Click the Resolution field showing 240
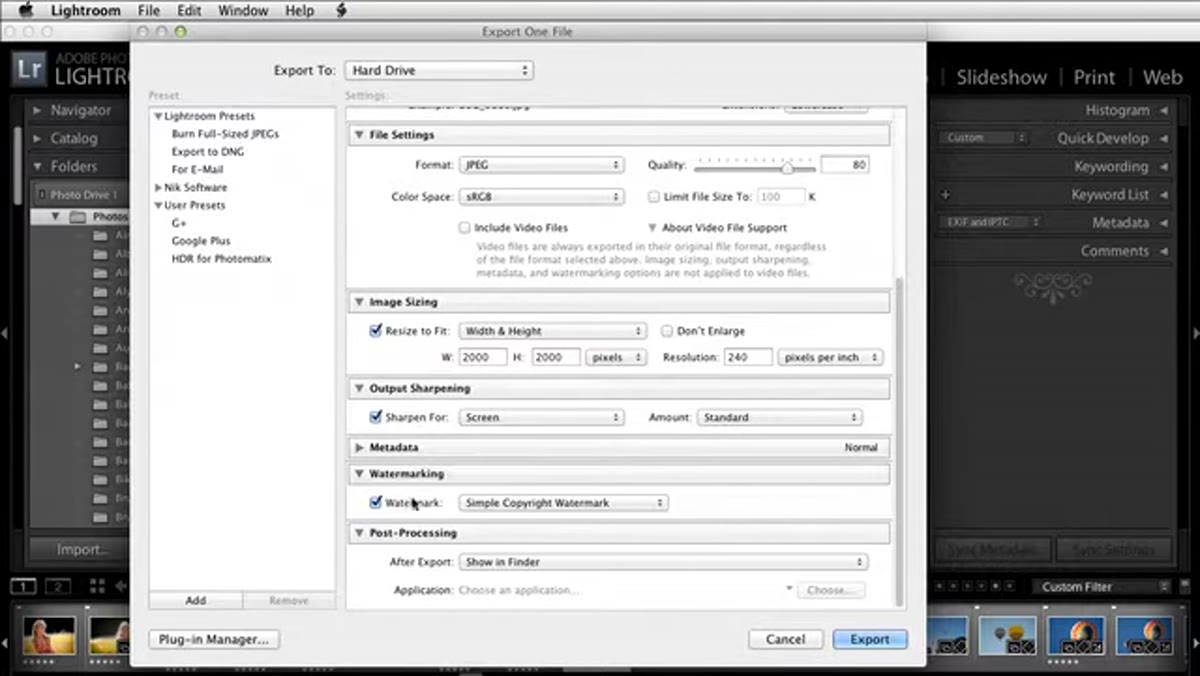 click(748, 357)
